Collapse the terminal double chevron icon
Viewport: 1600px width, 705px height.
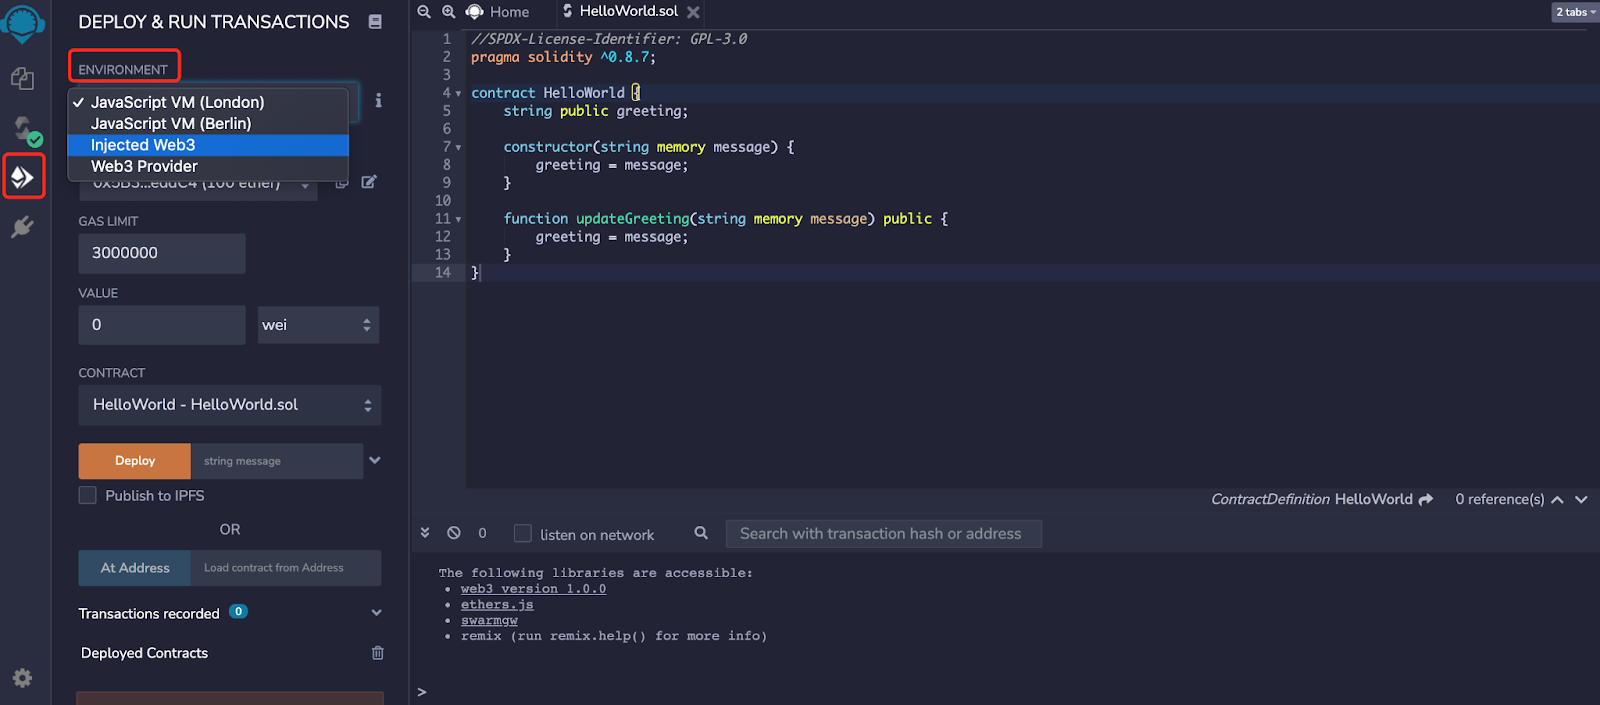425,533
